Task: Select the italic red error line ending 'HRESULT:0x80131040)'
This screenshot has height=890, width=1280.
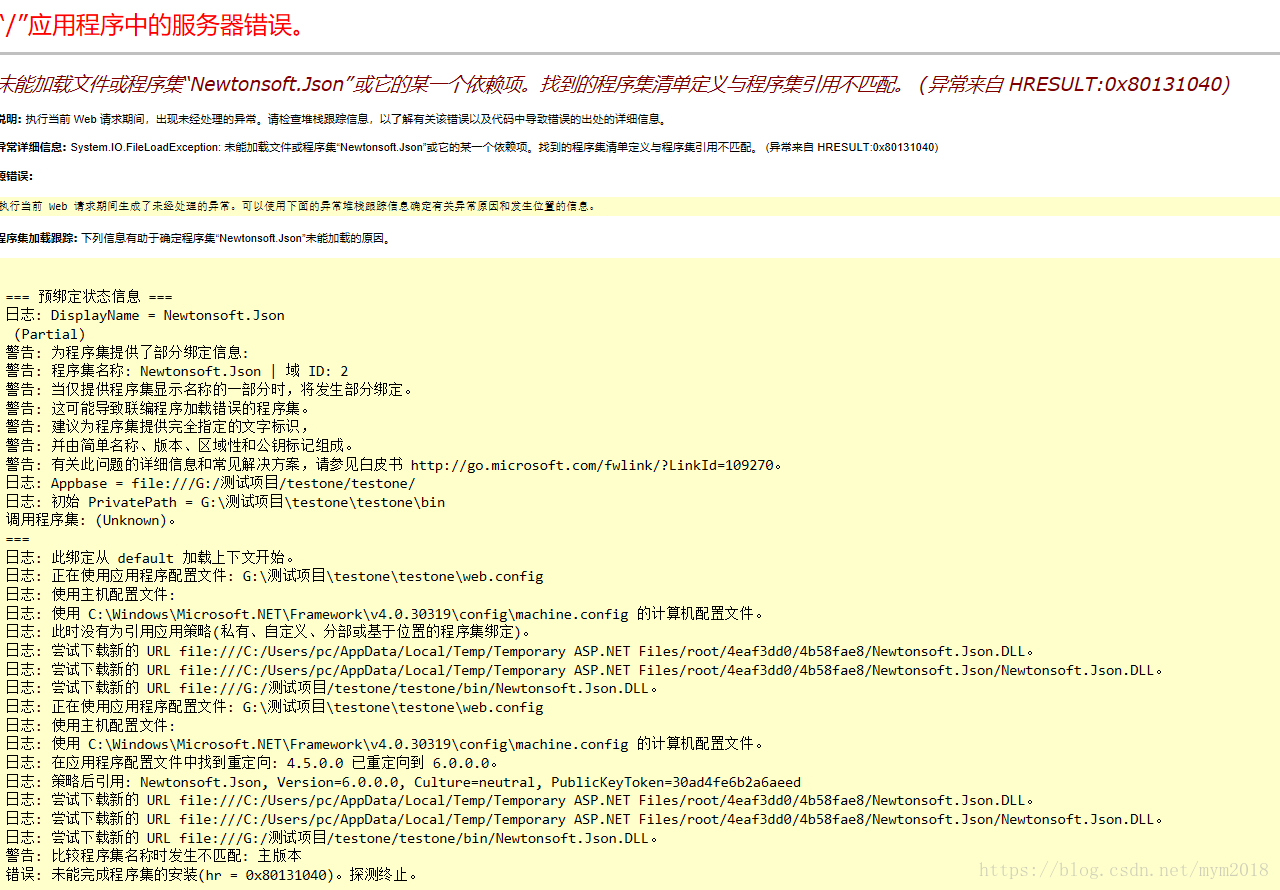Action: pos(615,85)
